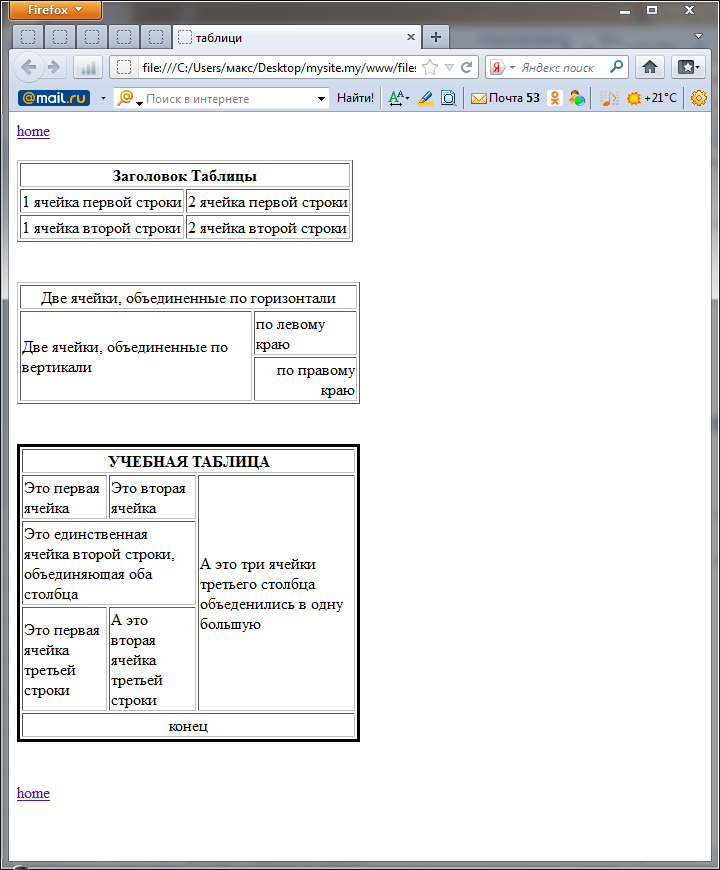Open the orange Firefox application menu
Image resolution: width=720 pixels, height=870 pixels.
[x=55, y=10]
